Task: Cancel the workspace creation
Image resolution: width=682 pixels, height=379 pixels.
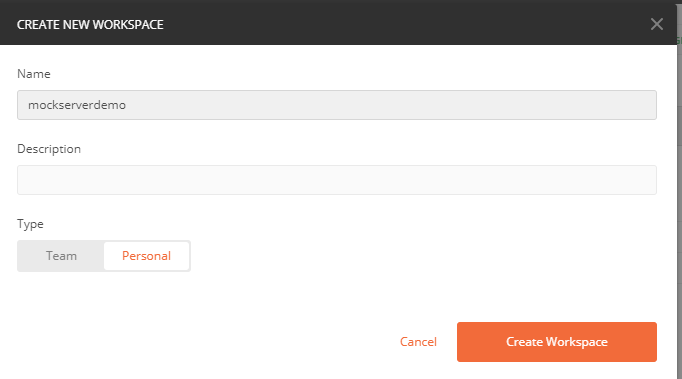Action: point(418,342)
